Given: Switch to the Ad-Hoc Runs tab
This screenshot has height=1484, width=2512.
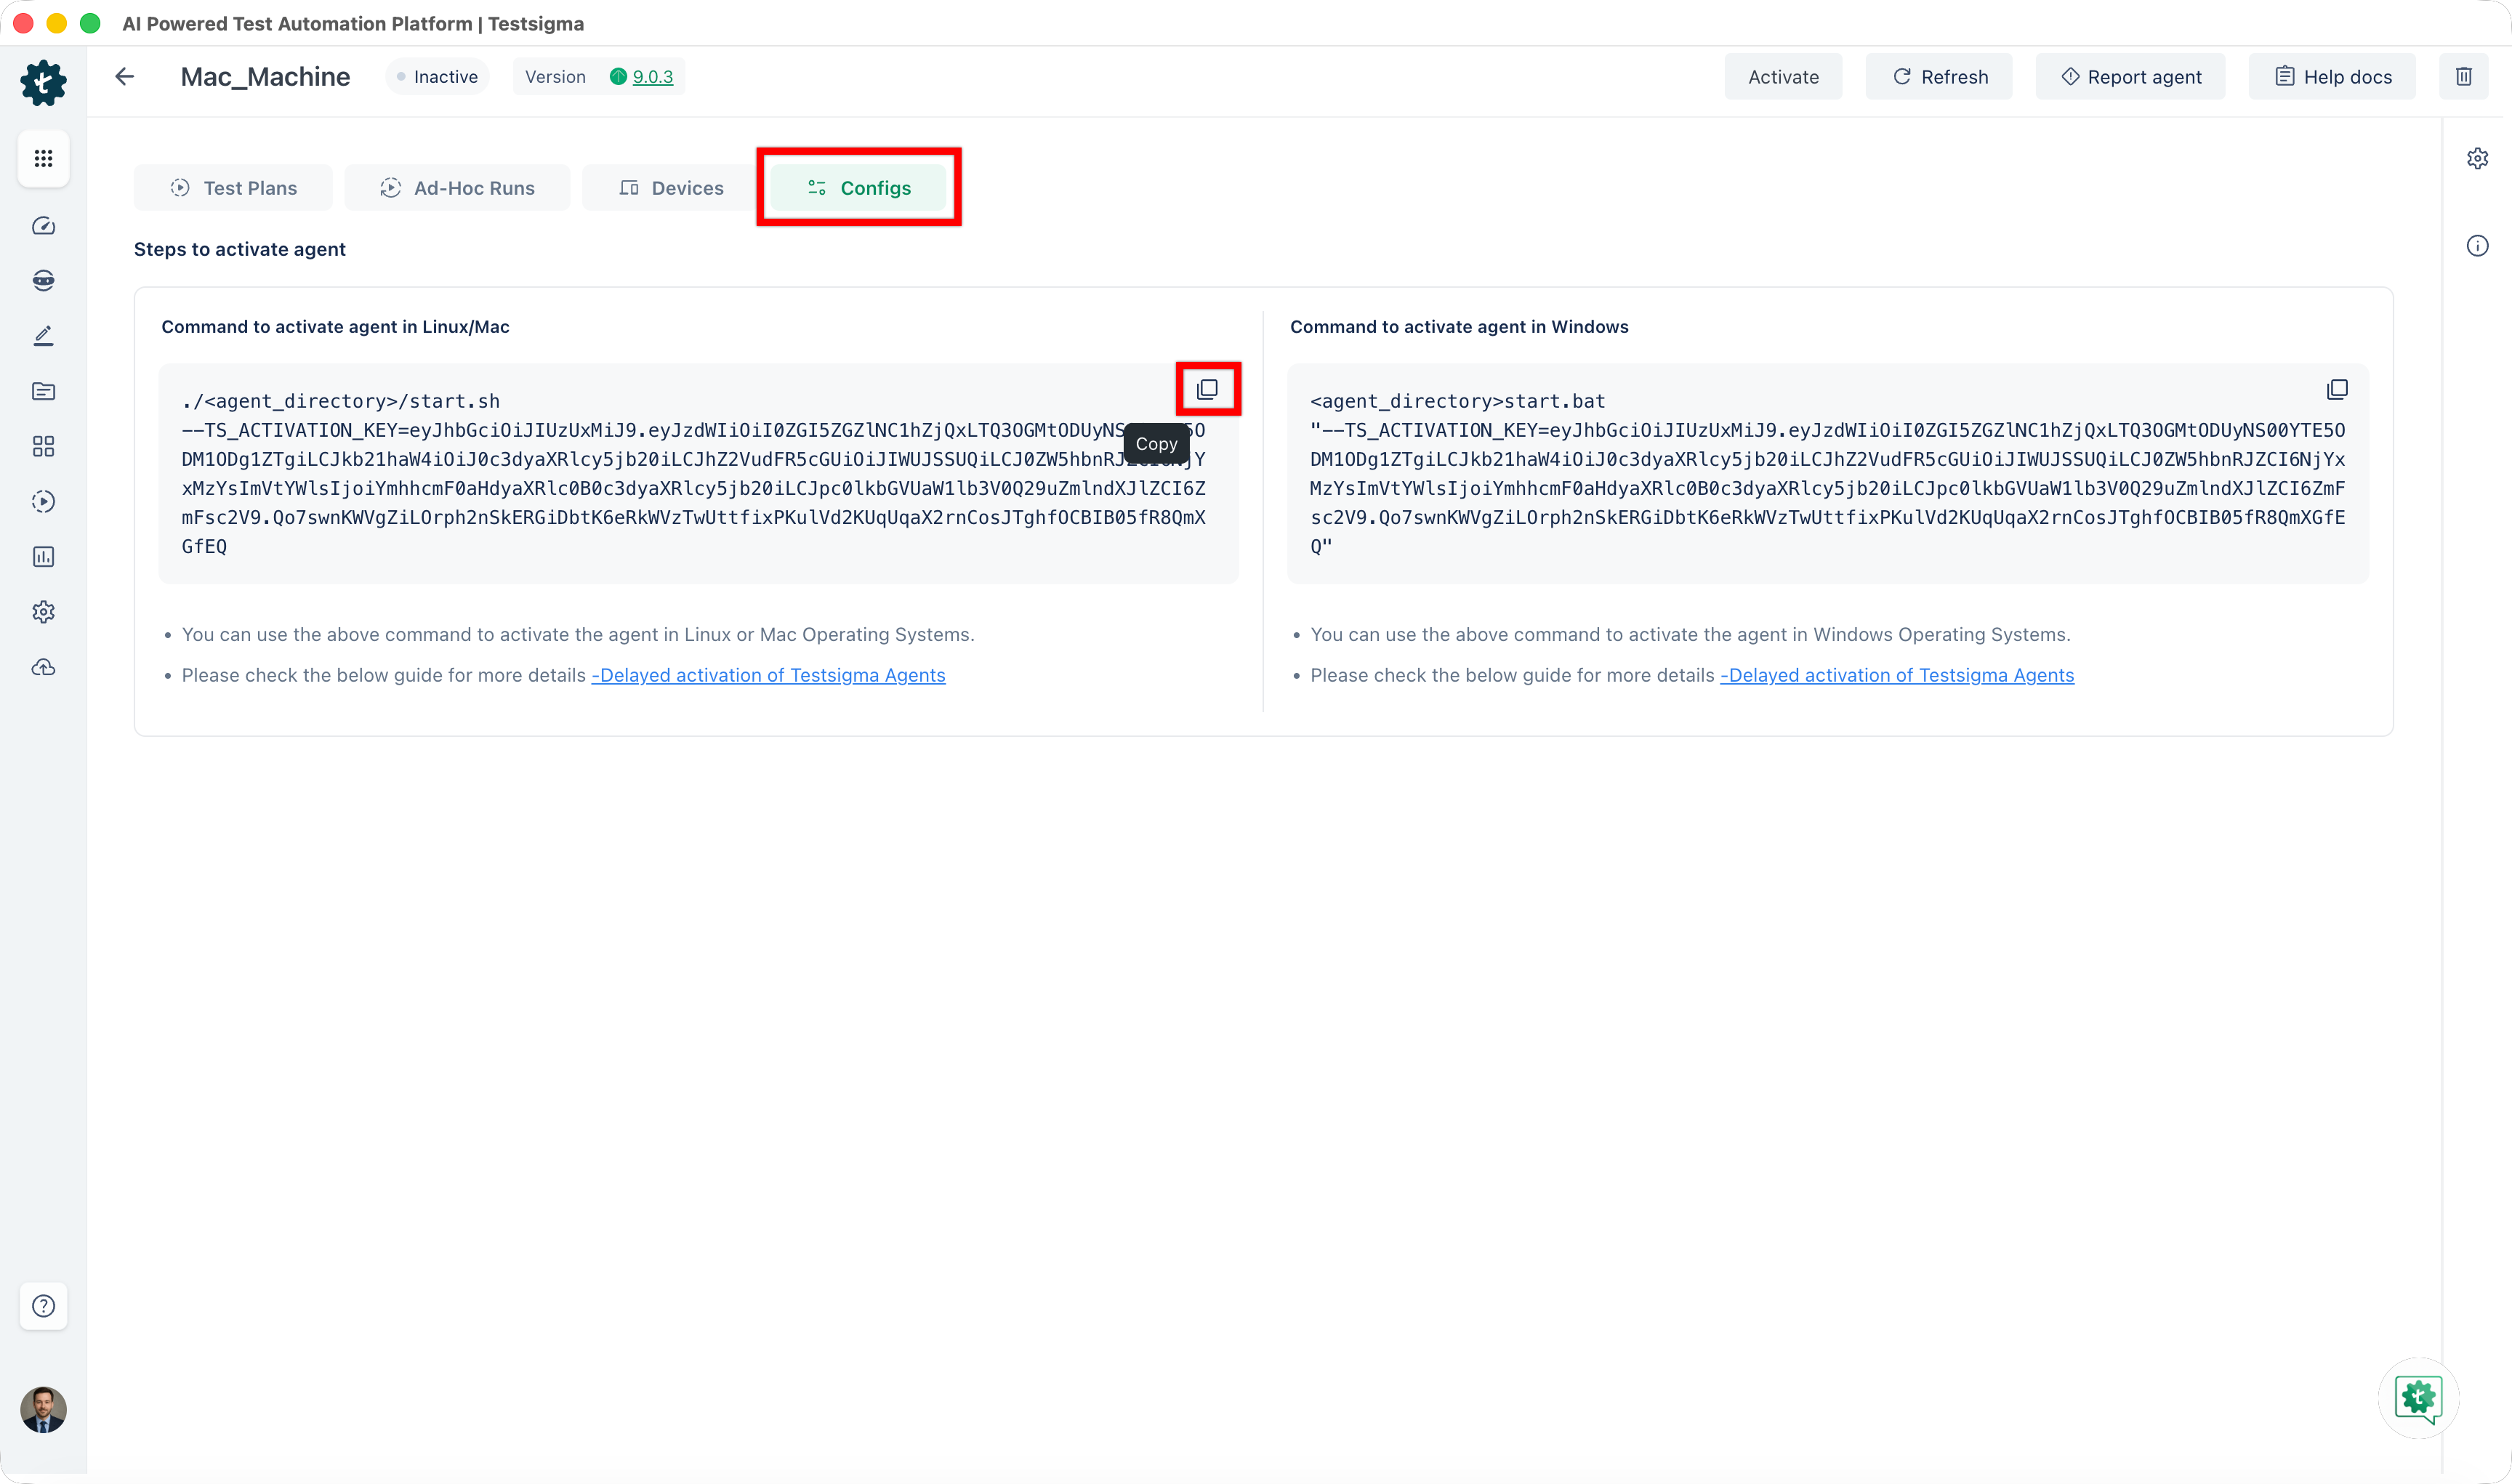Looking at the screenshot, I should (x=457, y=188).
